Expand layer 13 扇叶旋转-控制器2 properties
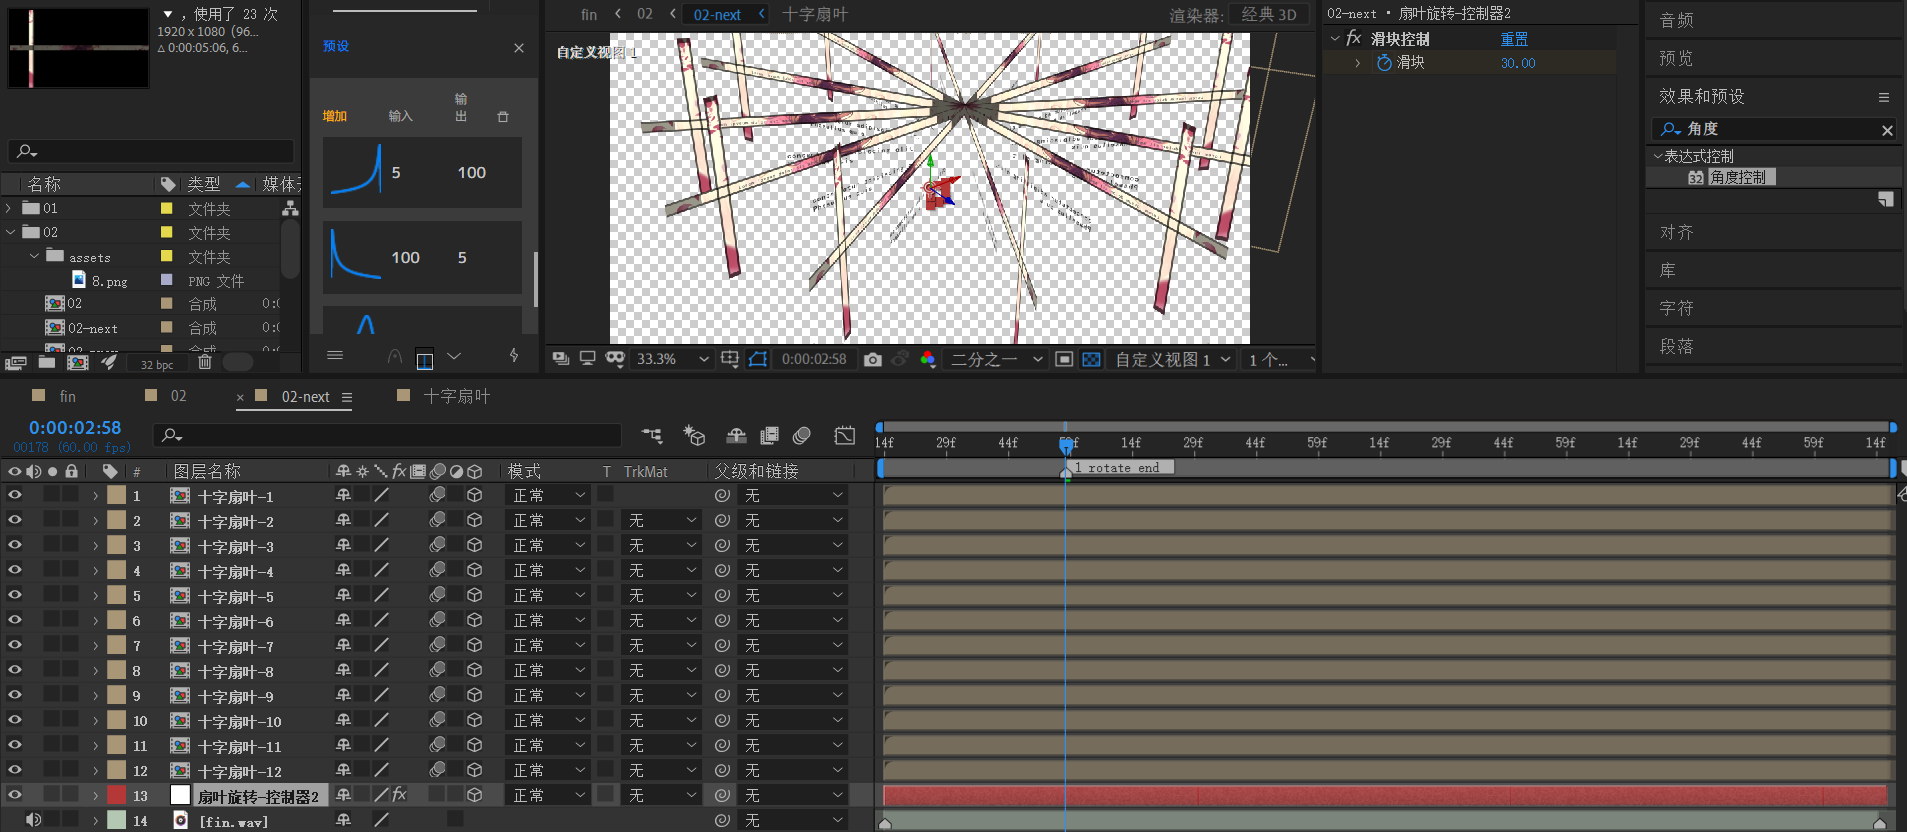The width and height of the screenshot is (1907, 832). tap(95, 796)
